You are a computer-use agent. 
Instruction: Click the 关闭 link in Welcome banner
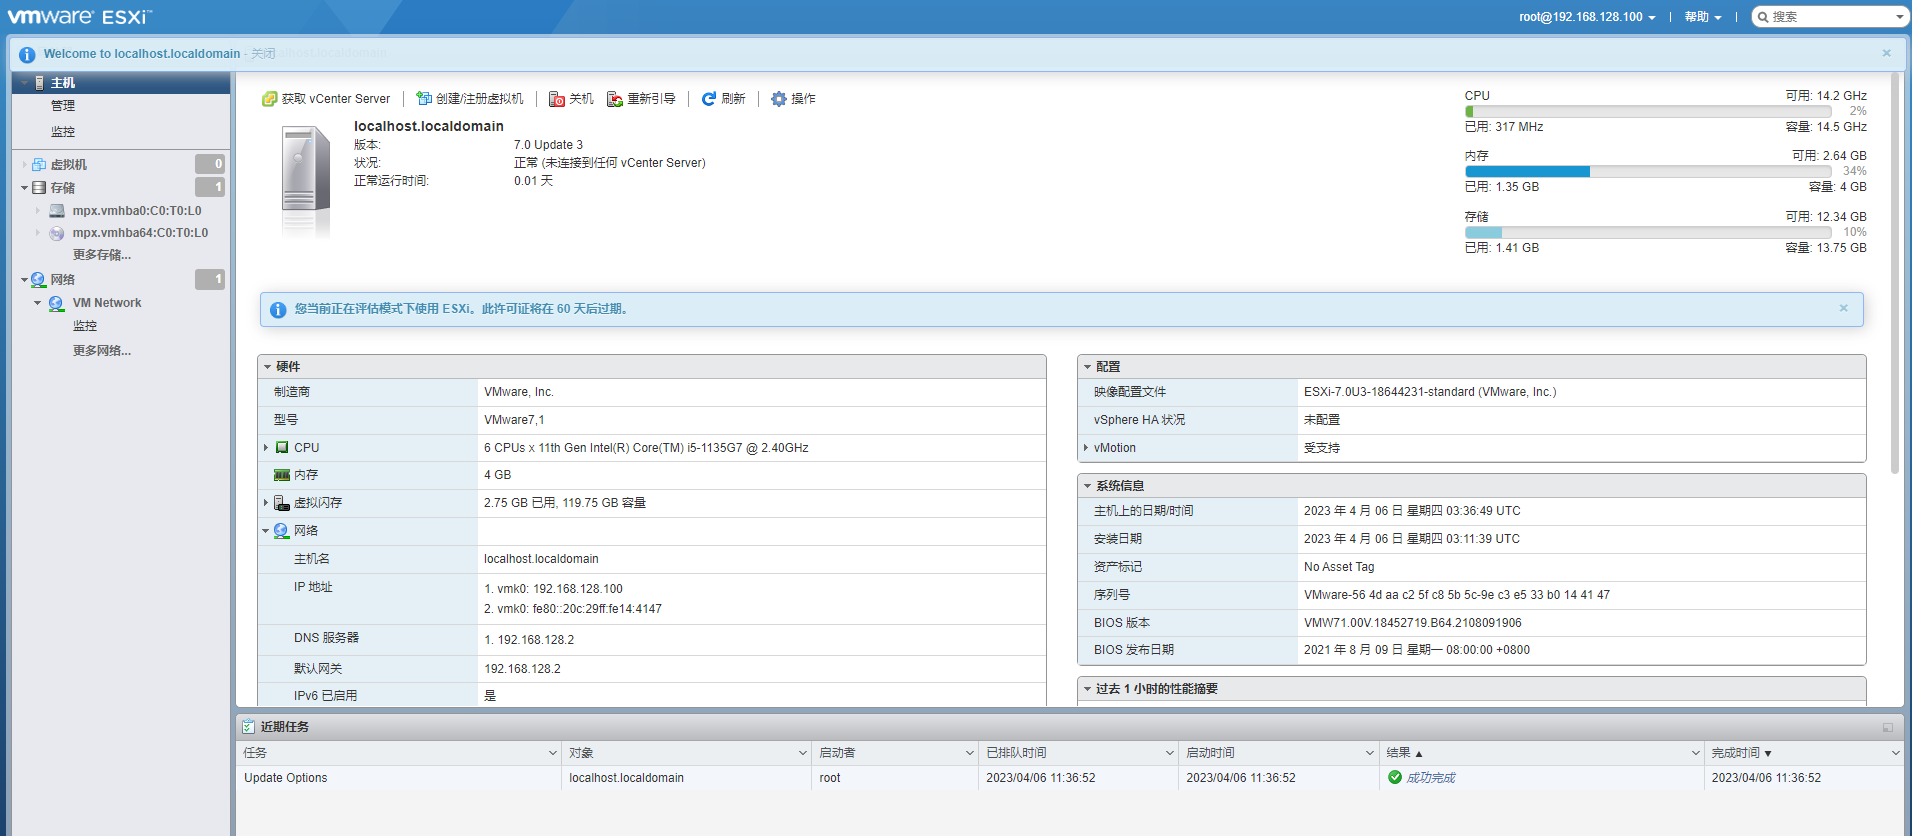263,54
